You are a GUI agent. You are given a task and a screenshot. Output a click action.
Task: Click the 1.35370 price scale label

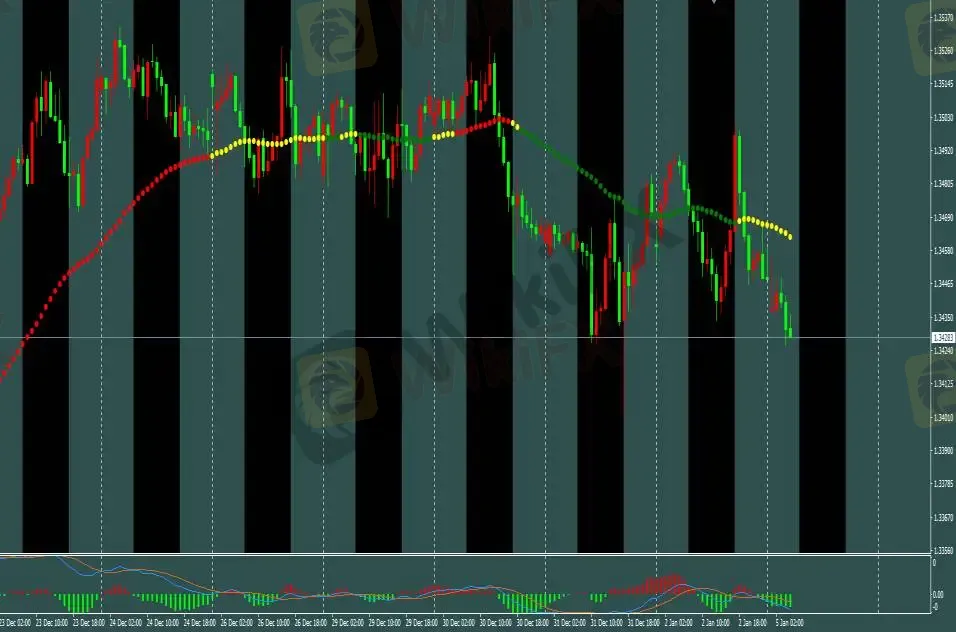click(x=941, y=18)
